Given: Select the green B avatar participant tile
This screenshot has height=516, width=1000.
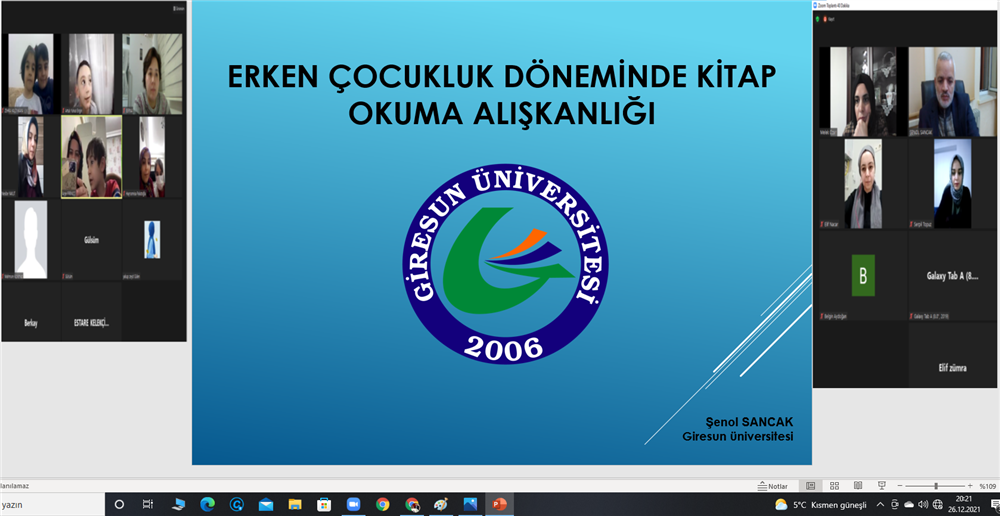Looking at the screenshot, I should point(862,276).
